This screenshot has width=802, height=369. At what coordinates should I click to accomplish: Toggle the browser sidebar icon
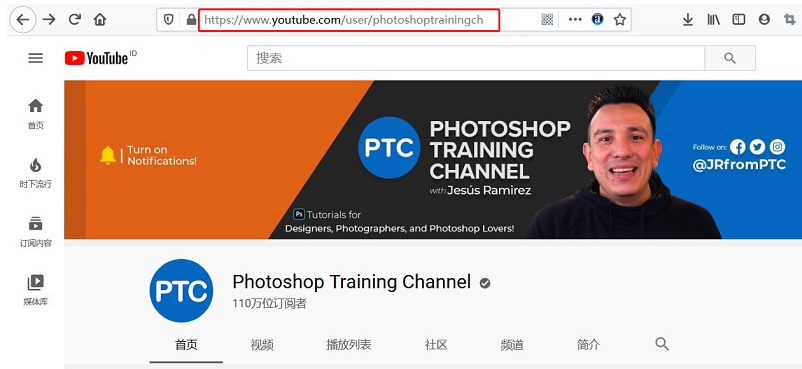point(739,20)
